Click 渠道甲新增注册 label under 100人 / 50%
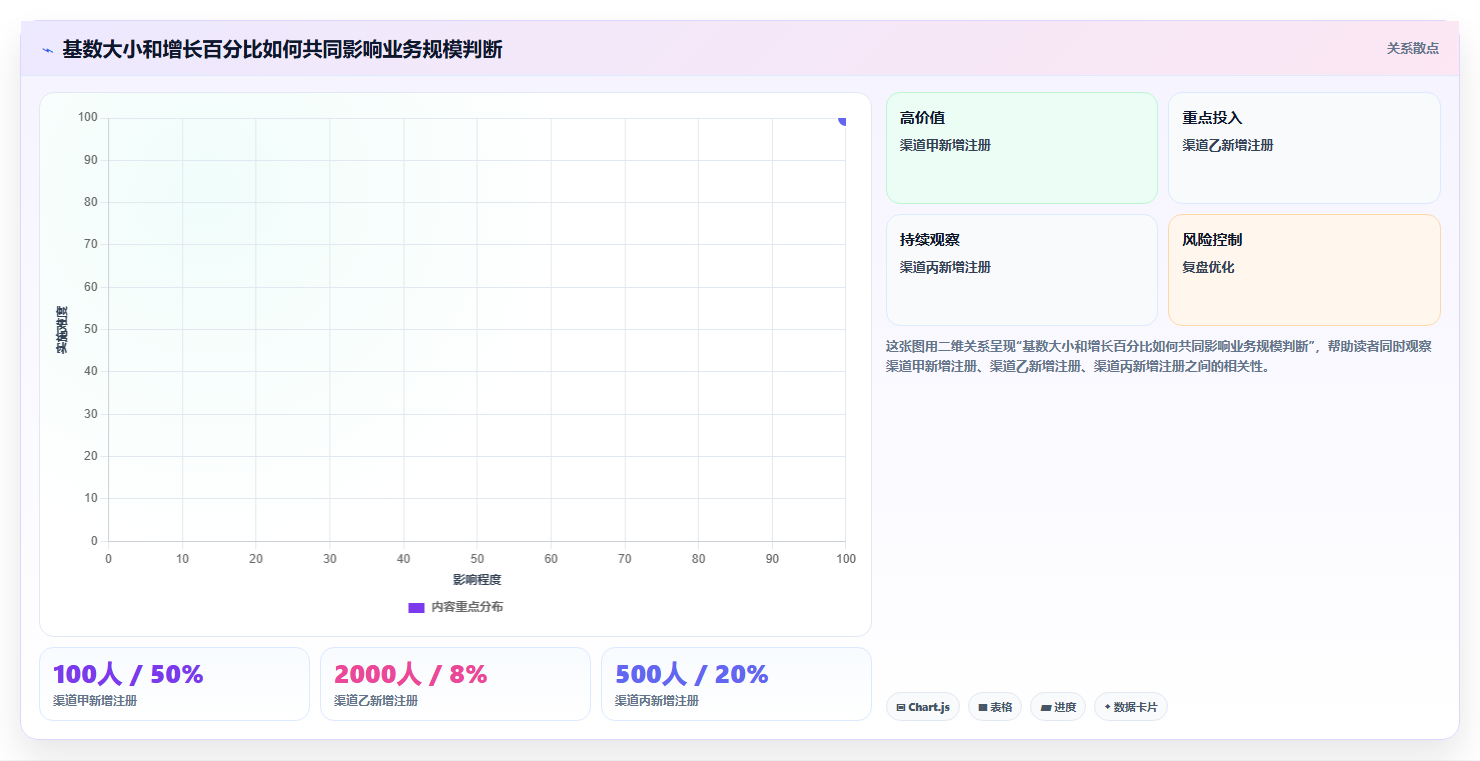Viewport: 1480px width, 761px height. (x=95, y=701)
